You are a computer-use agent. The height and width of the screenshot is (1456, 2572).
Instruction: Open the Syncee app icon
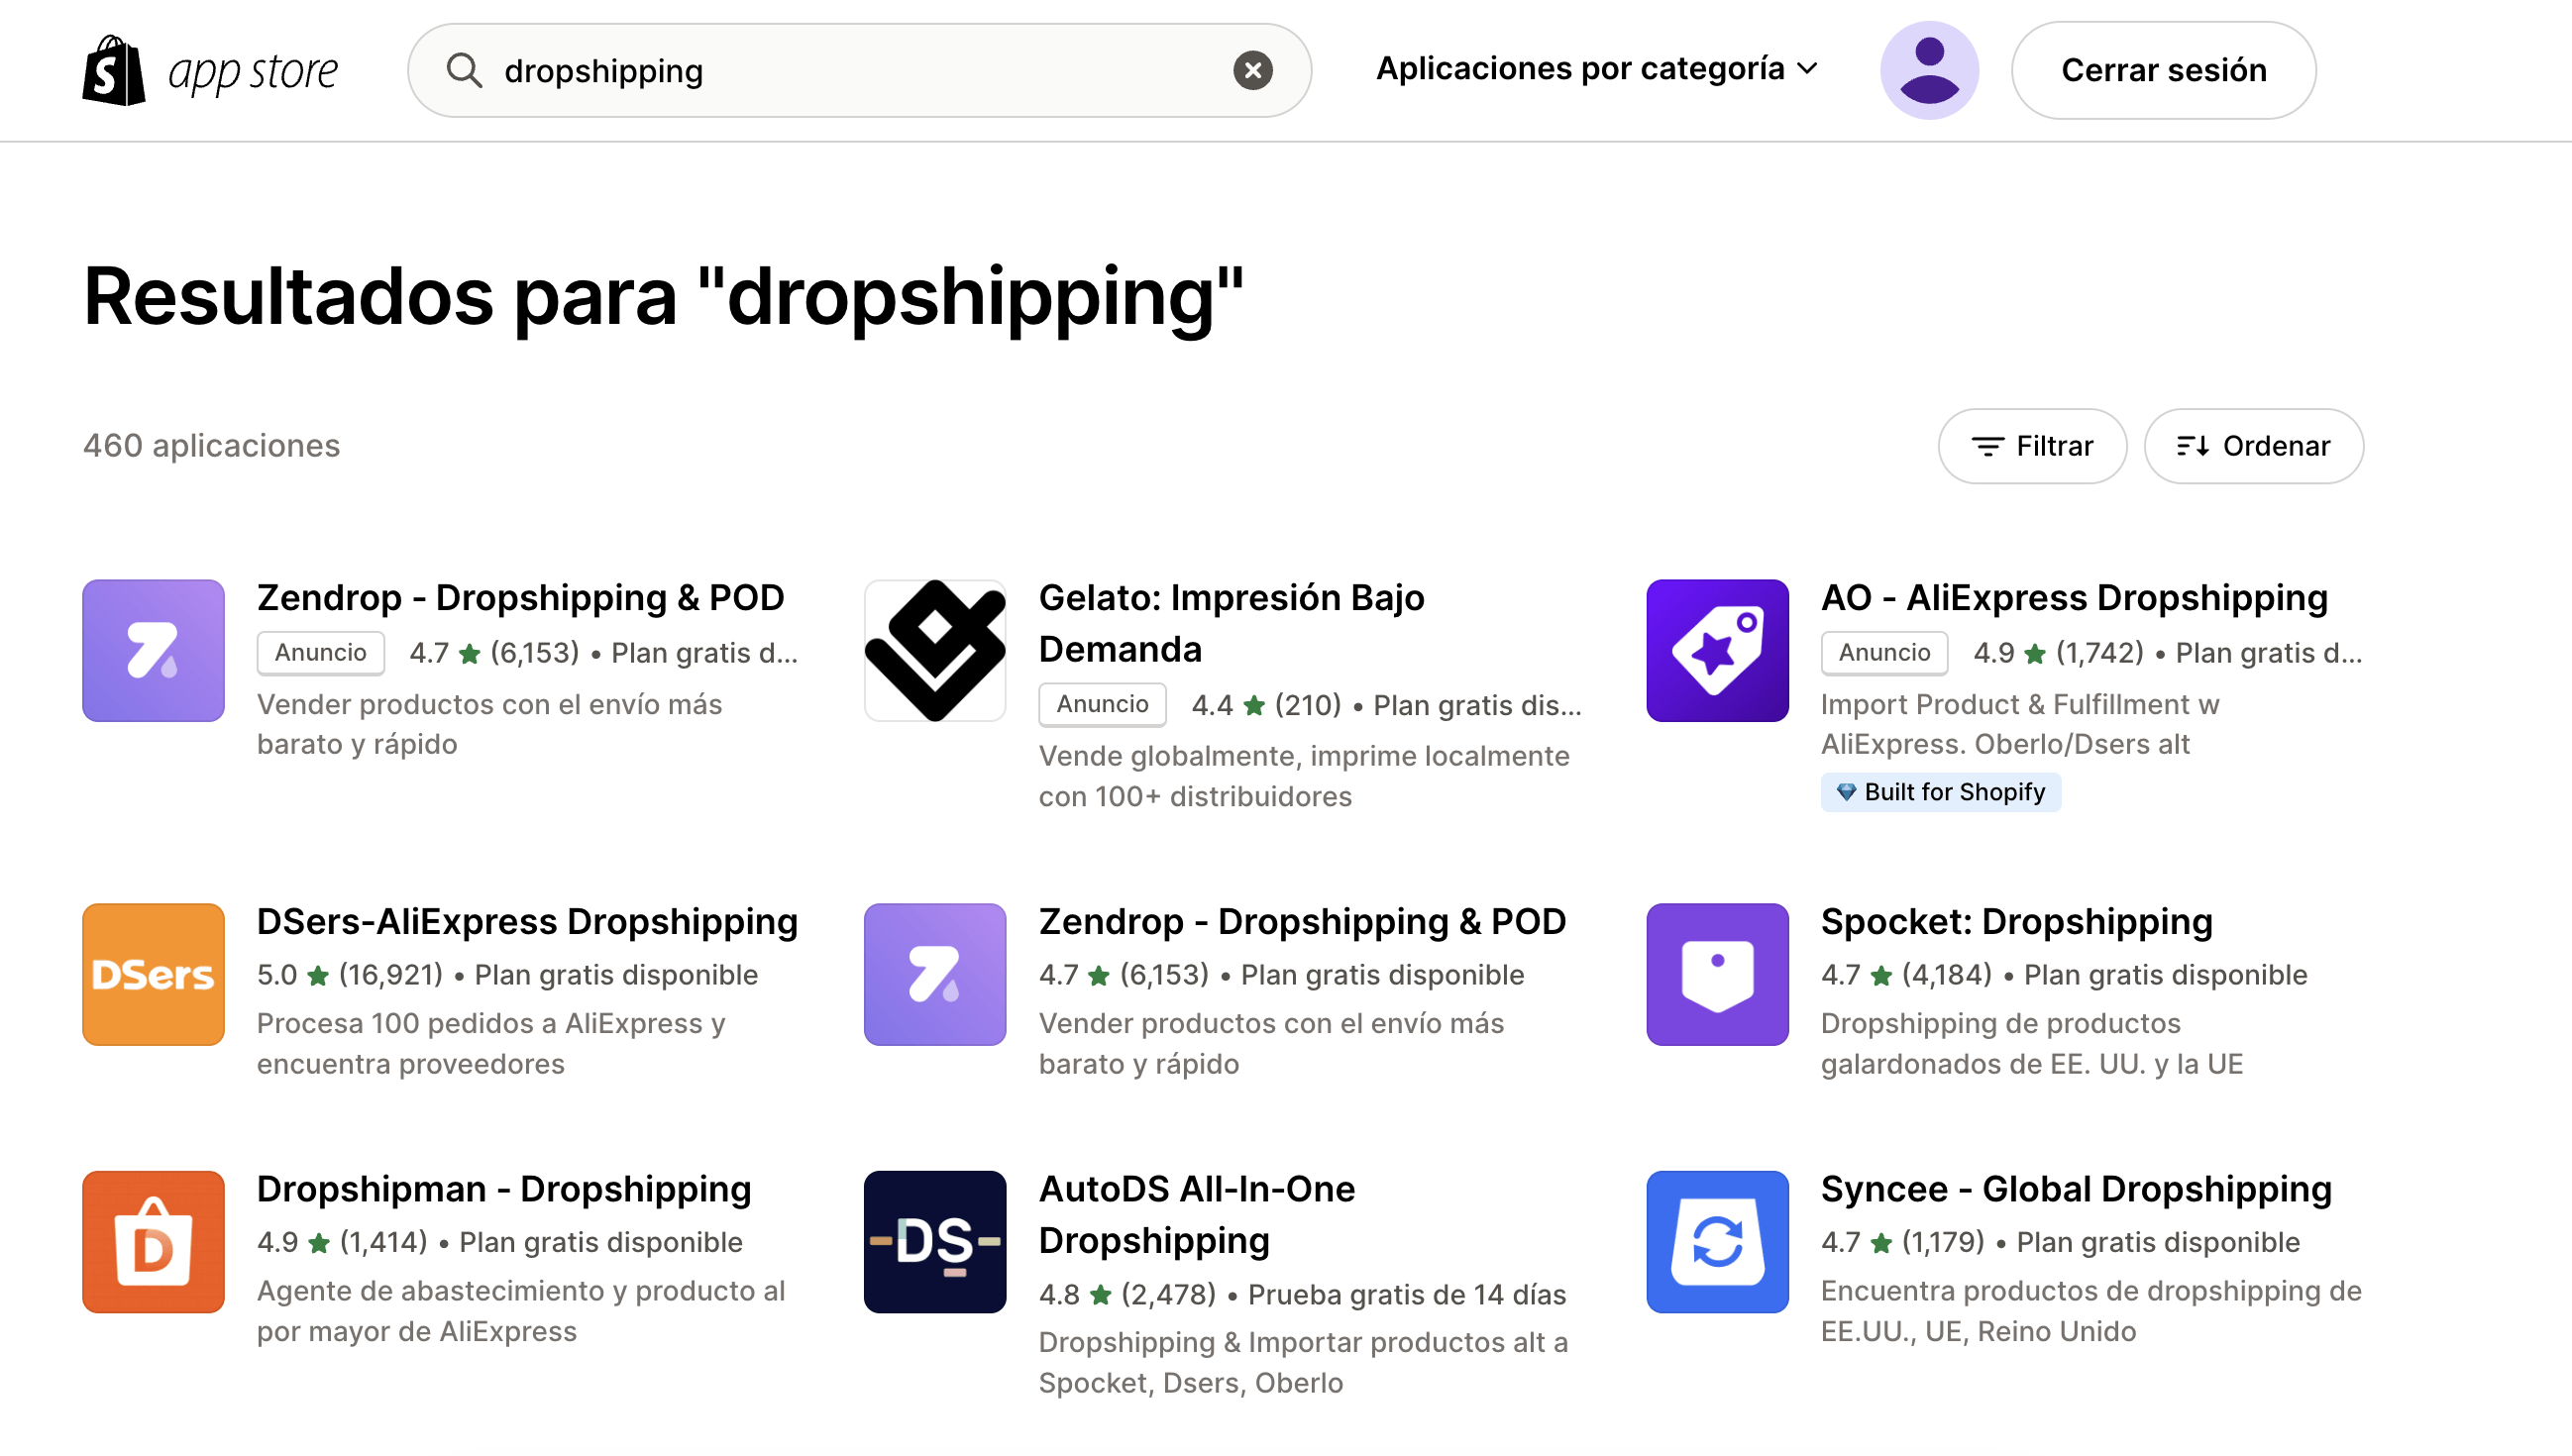[x=1717, y=1241]
